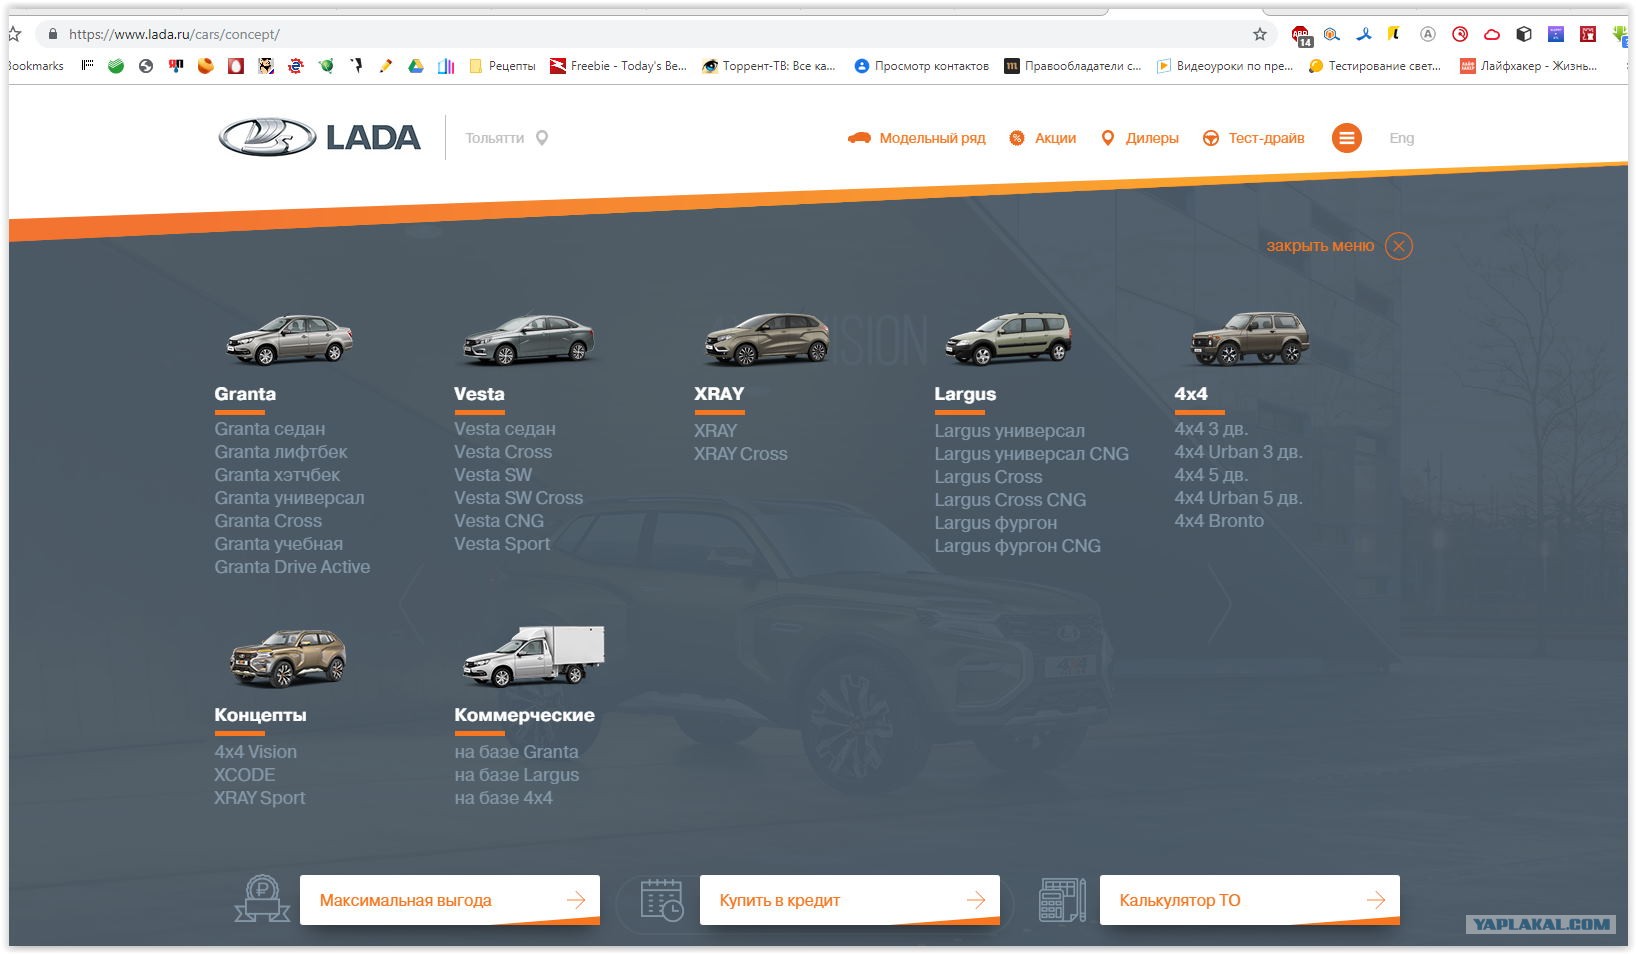Open the green Sberbank bookmark icon
Screen dimensions: 1636x954
click(x=116, y=66)
